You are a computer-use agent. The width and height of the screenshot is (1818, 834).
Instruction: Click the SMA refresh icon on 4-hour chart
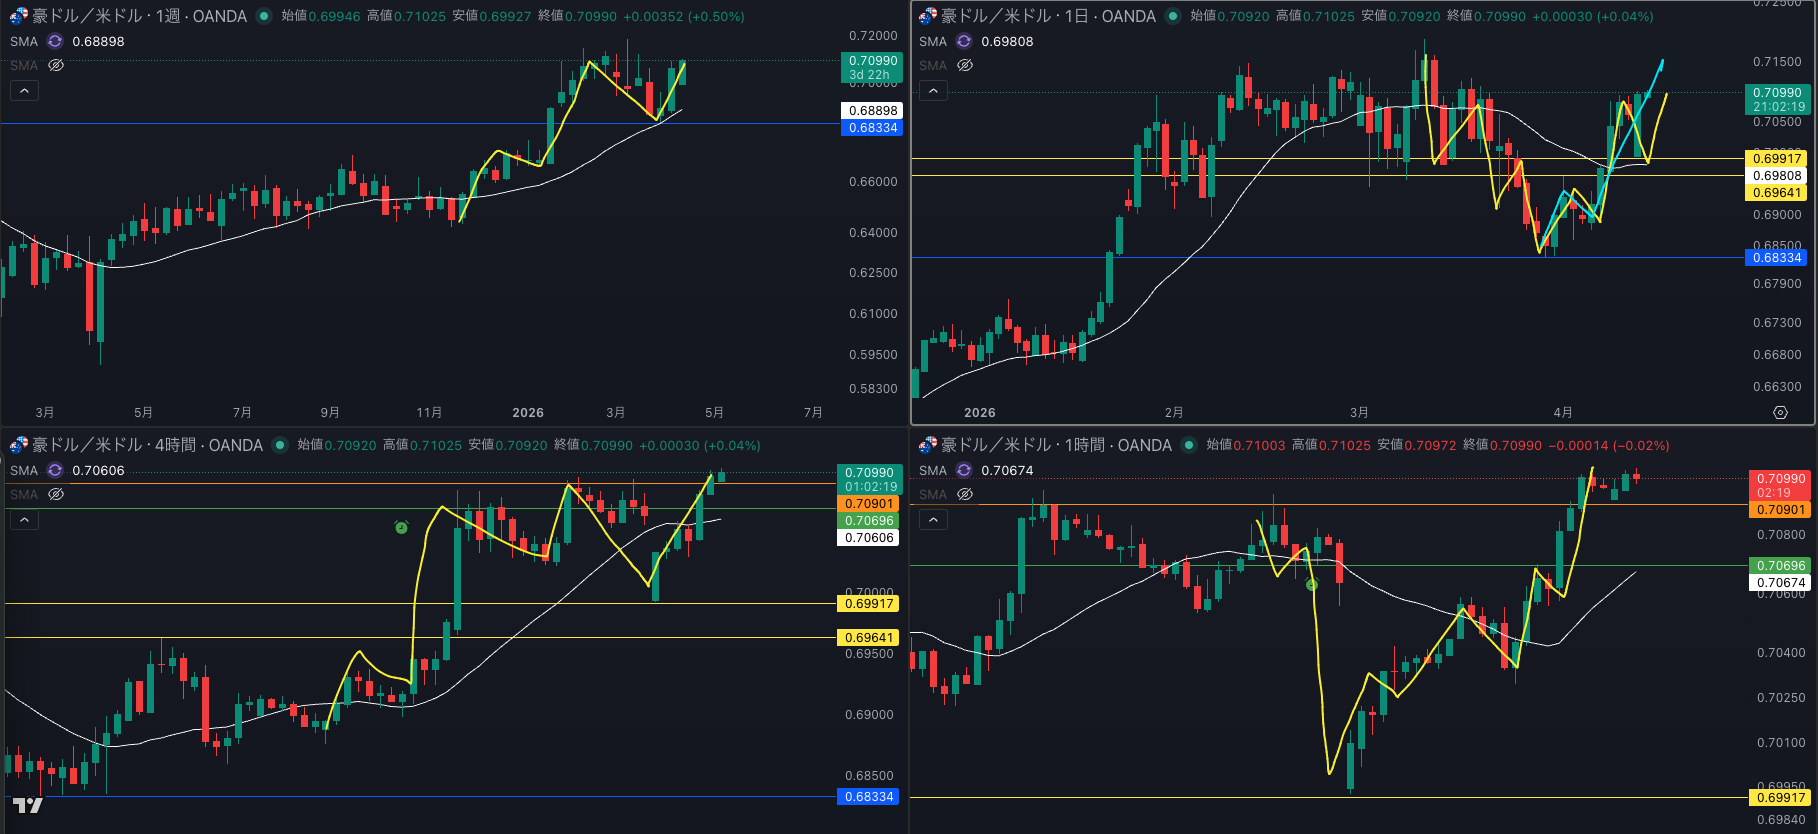[55, 470]
